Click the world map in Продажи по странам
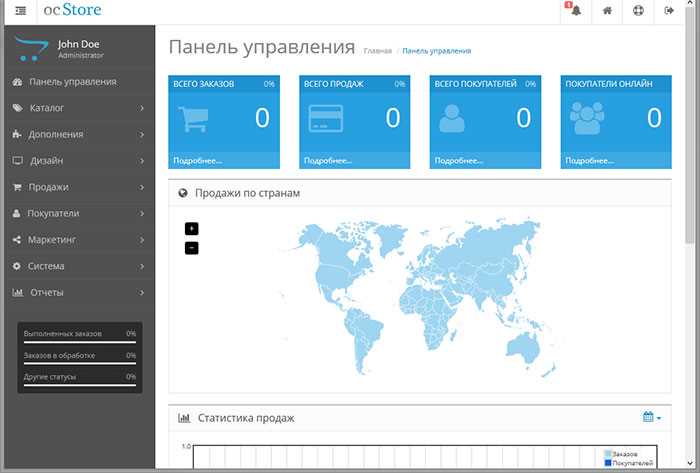The image size is (700, 473). 420,298
